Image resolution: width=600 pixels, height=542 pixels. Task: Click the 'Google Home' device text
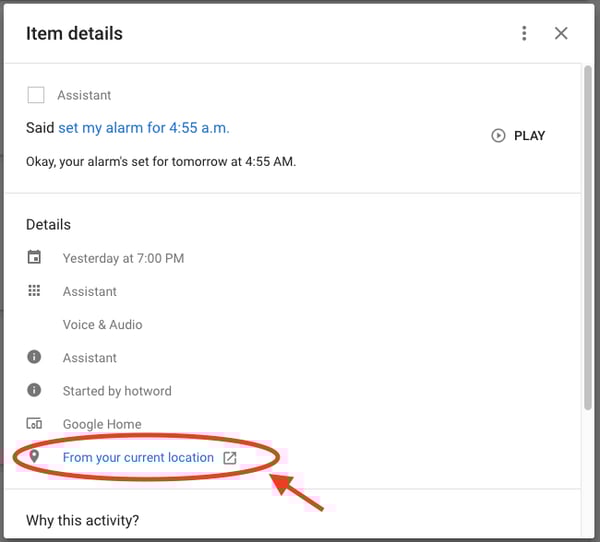(102, 424)
